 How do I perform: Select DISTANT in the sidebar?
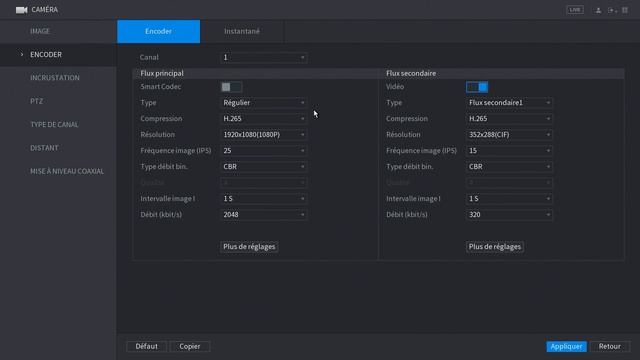click(x=58, y=148)
